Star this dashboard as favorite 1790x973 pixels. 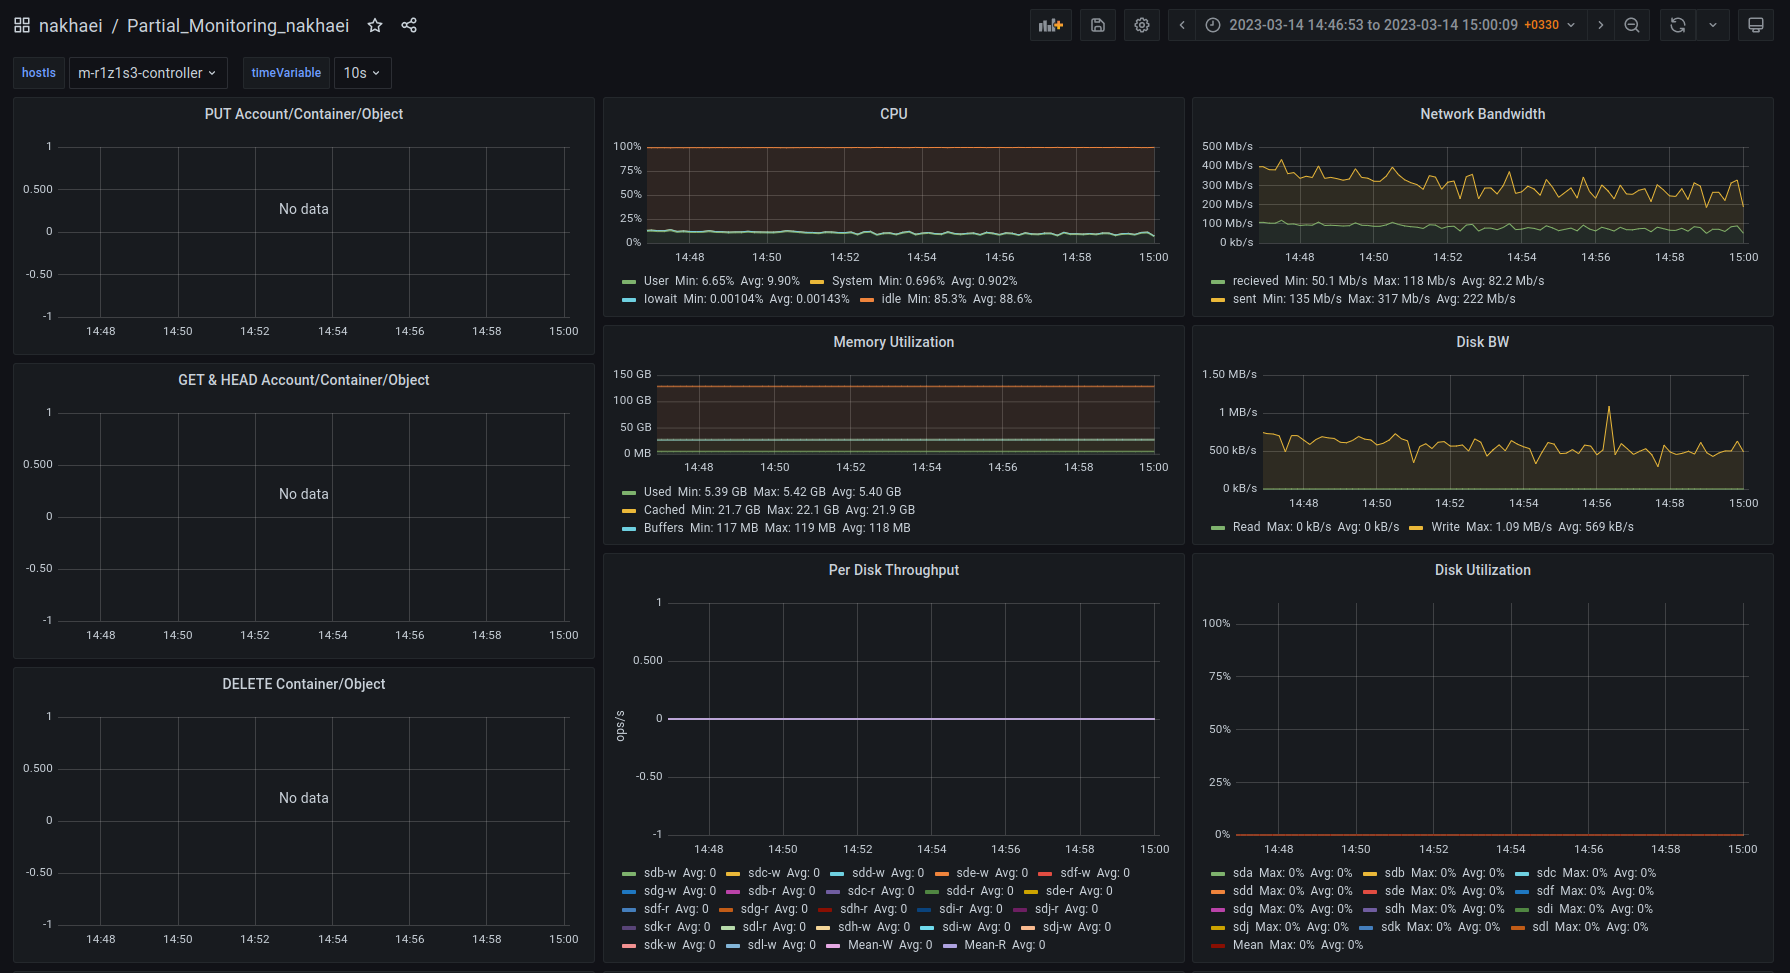pos(375,25)
